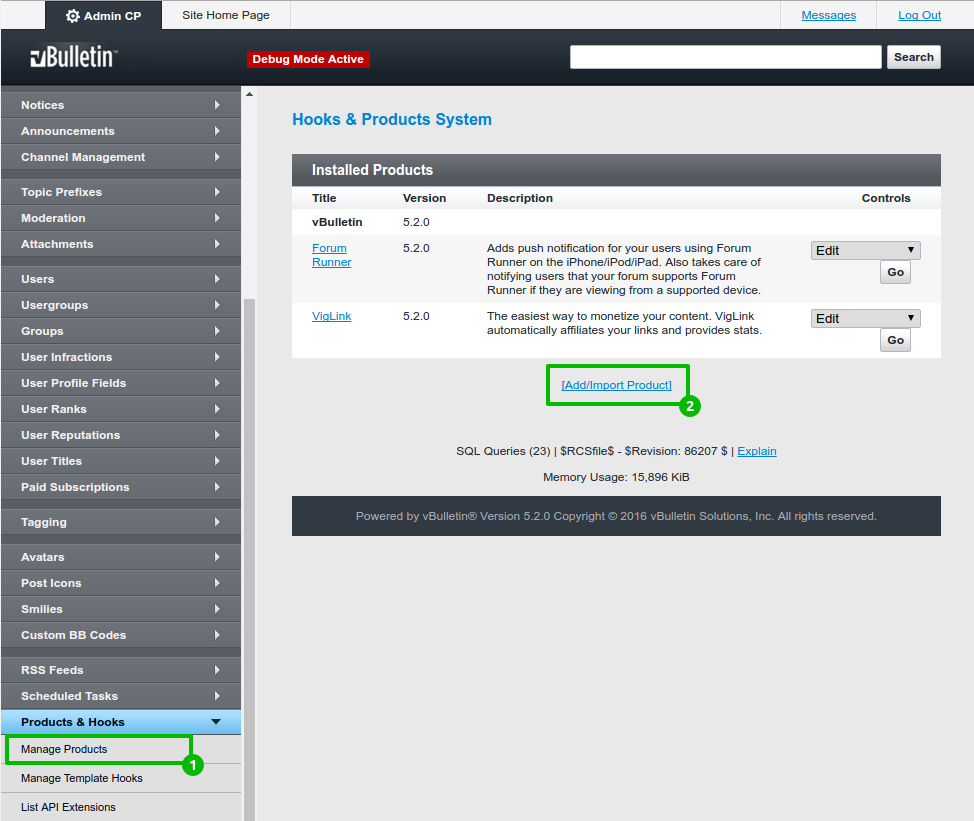Viewport: 974px width, 821px height.
Task: Expand the Paid Subscriptions section
Action: tap(121, 488)
